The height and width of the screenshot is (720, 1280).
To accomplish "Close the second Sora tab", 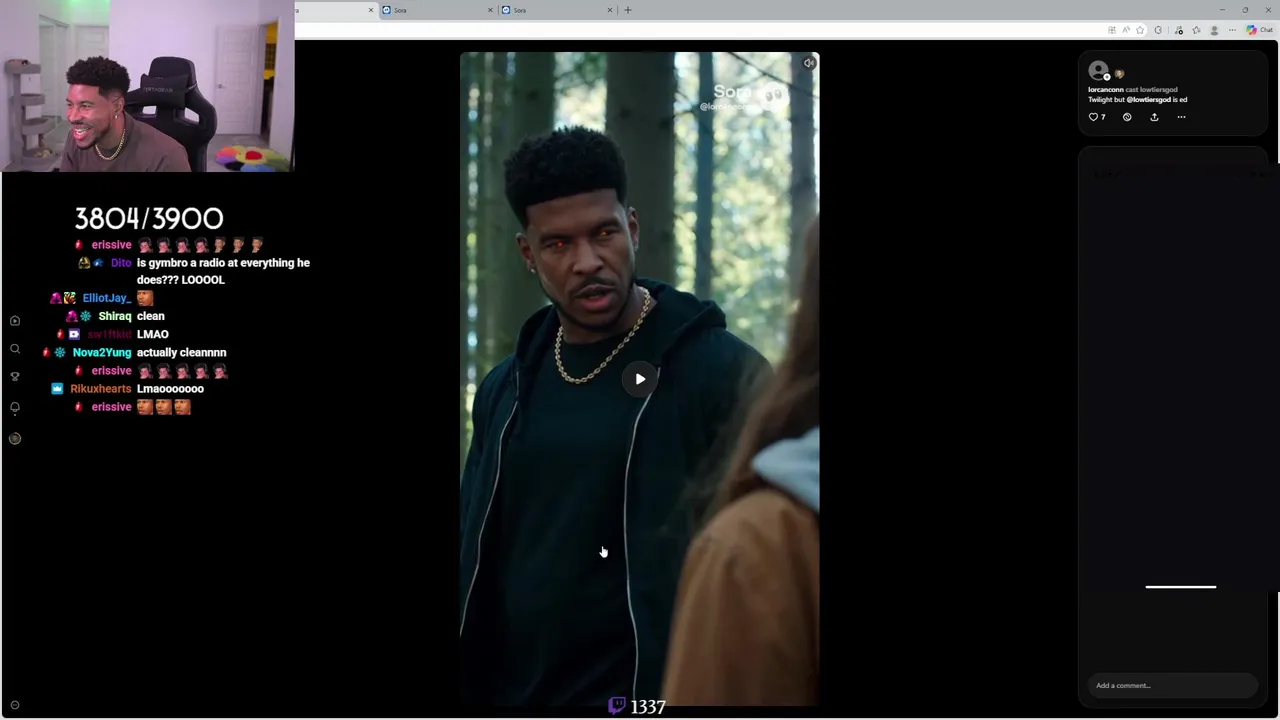I will (x=490, y=10).
